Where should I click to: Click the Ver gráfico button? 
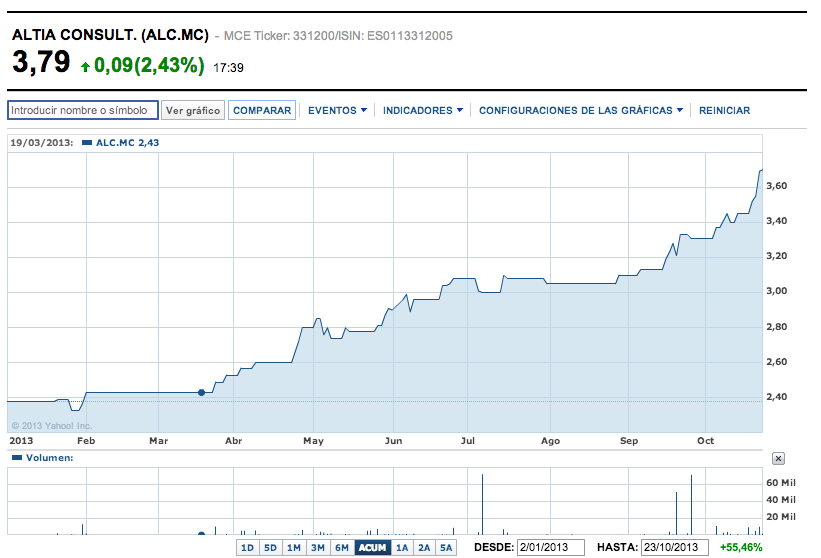point(193,111)
